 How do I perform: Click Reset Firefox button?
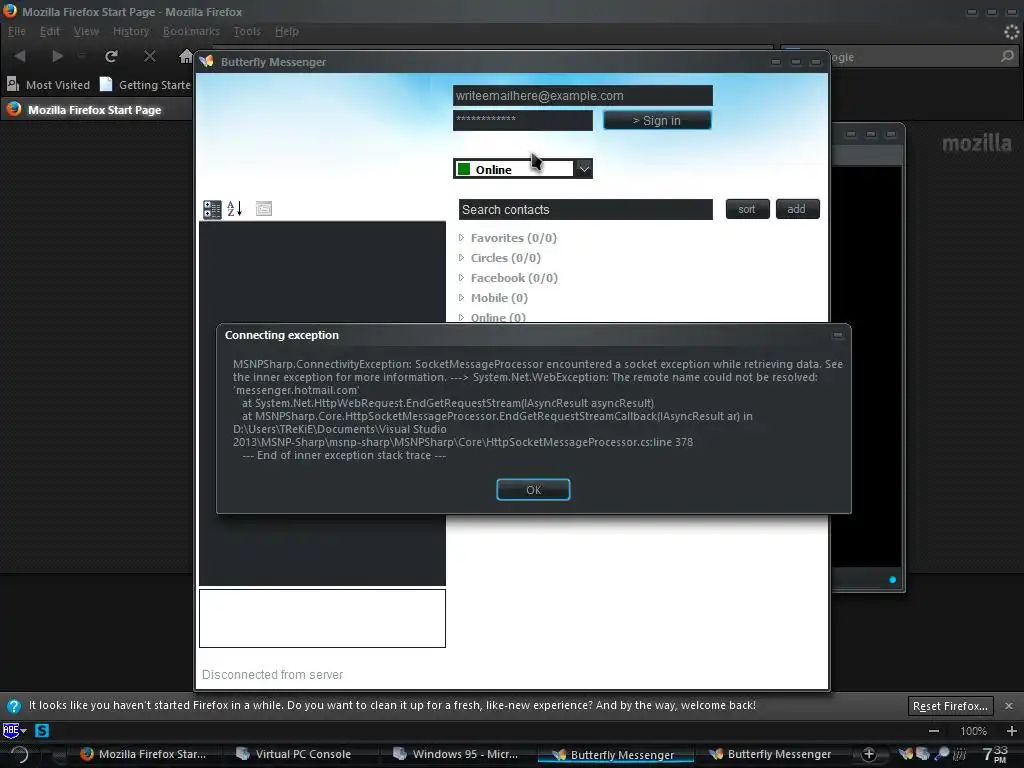click(950, 706)
